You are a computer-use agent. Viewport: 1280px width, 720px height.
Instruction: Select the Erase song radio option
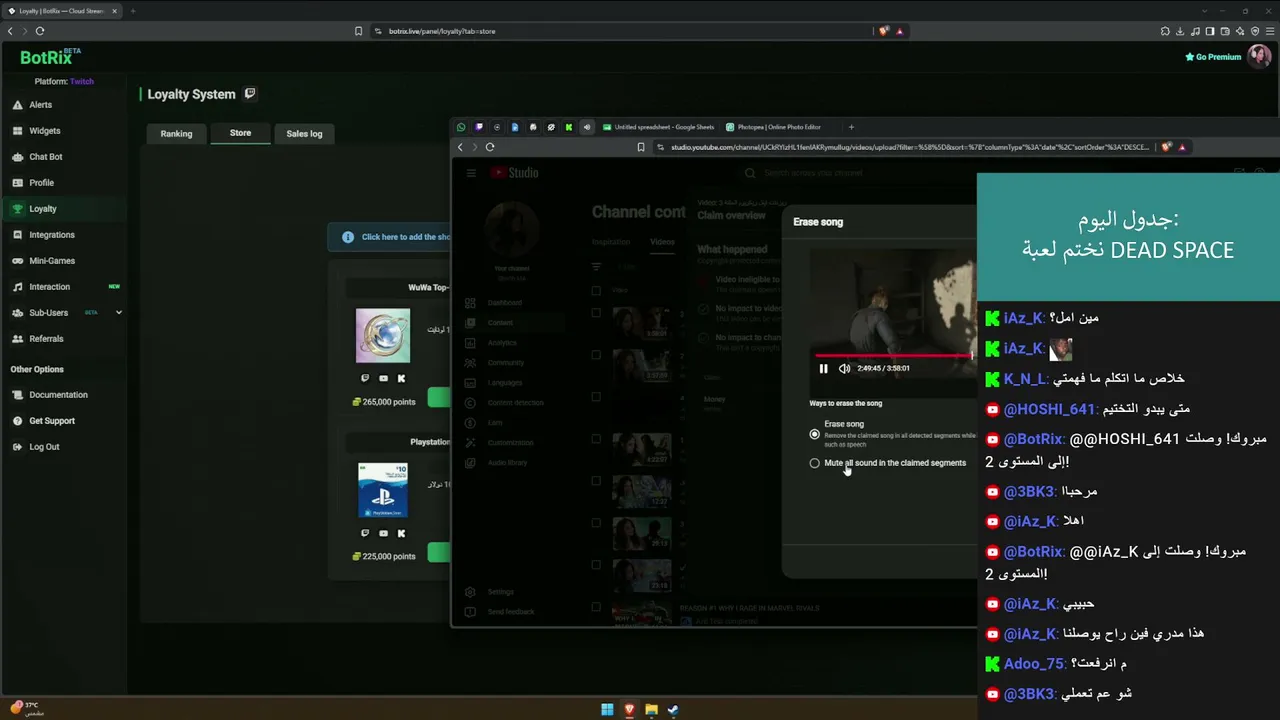814,434
